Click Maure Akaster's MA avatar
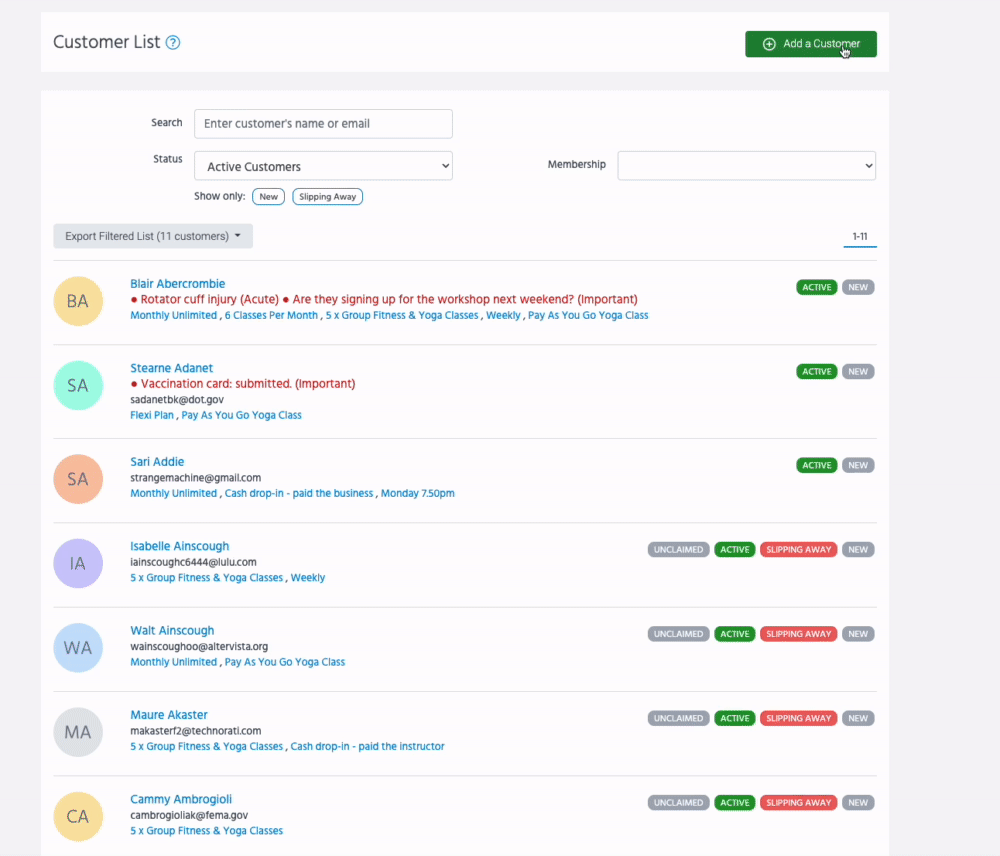1000x856 pixels. pos(78,732)
